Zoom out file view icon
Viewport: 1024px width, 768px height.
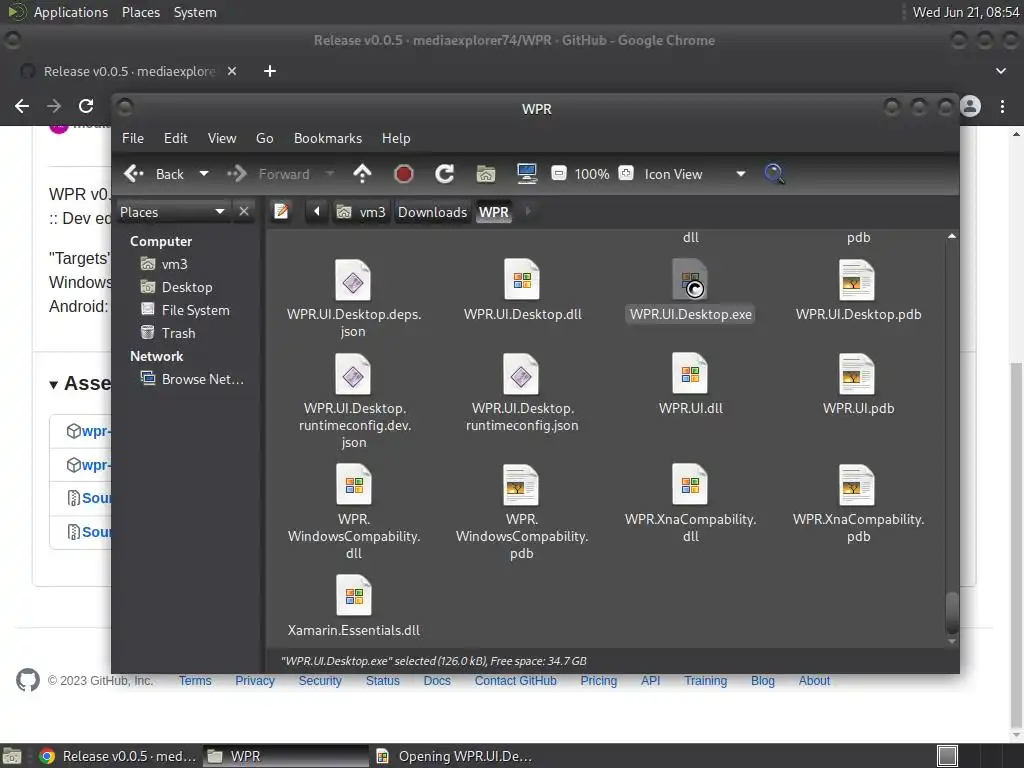[x=558, y=174]
